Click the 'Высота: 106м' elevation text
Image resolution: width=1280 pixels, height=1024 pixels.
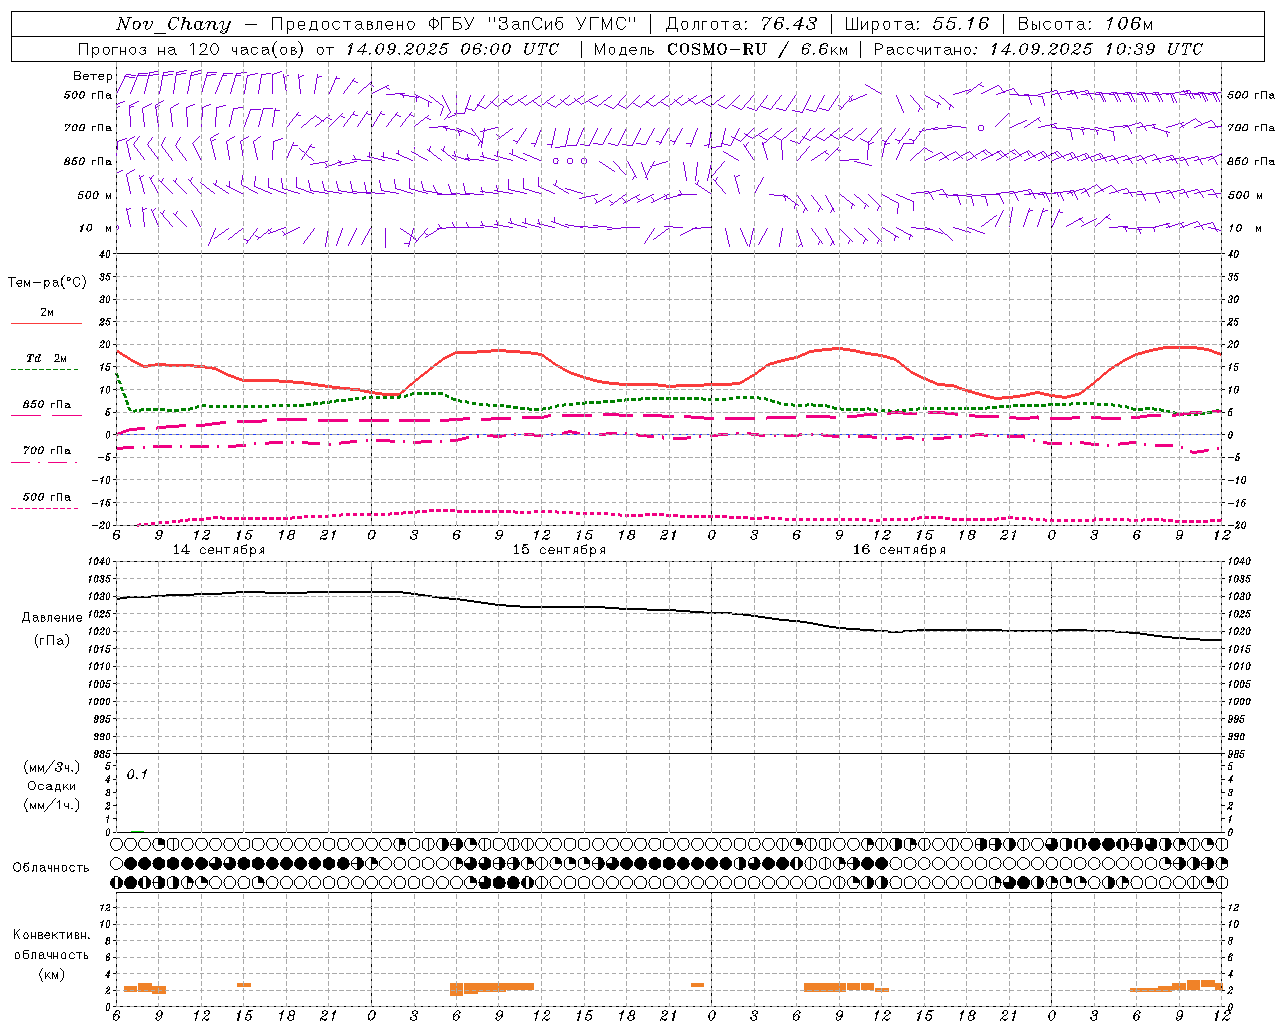1085,24
